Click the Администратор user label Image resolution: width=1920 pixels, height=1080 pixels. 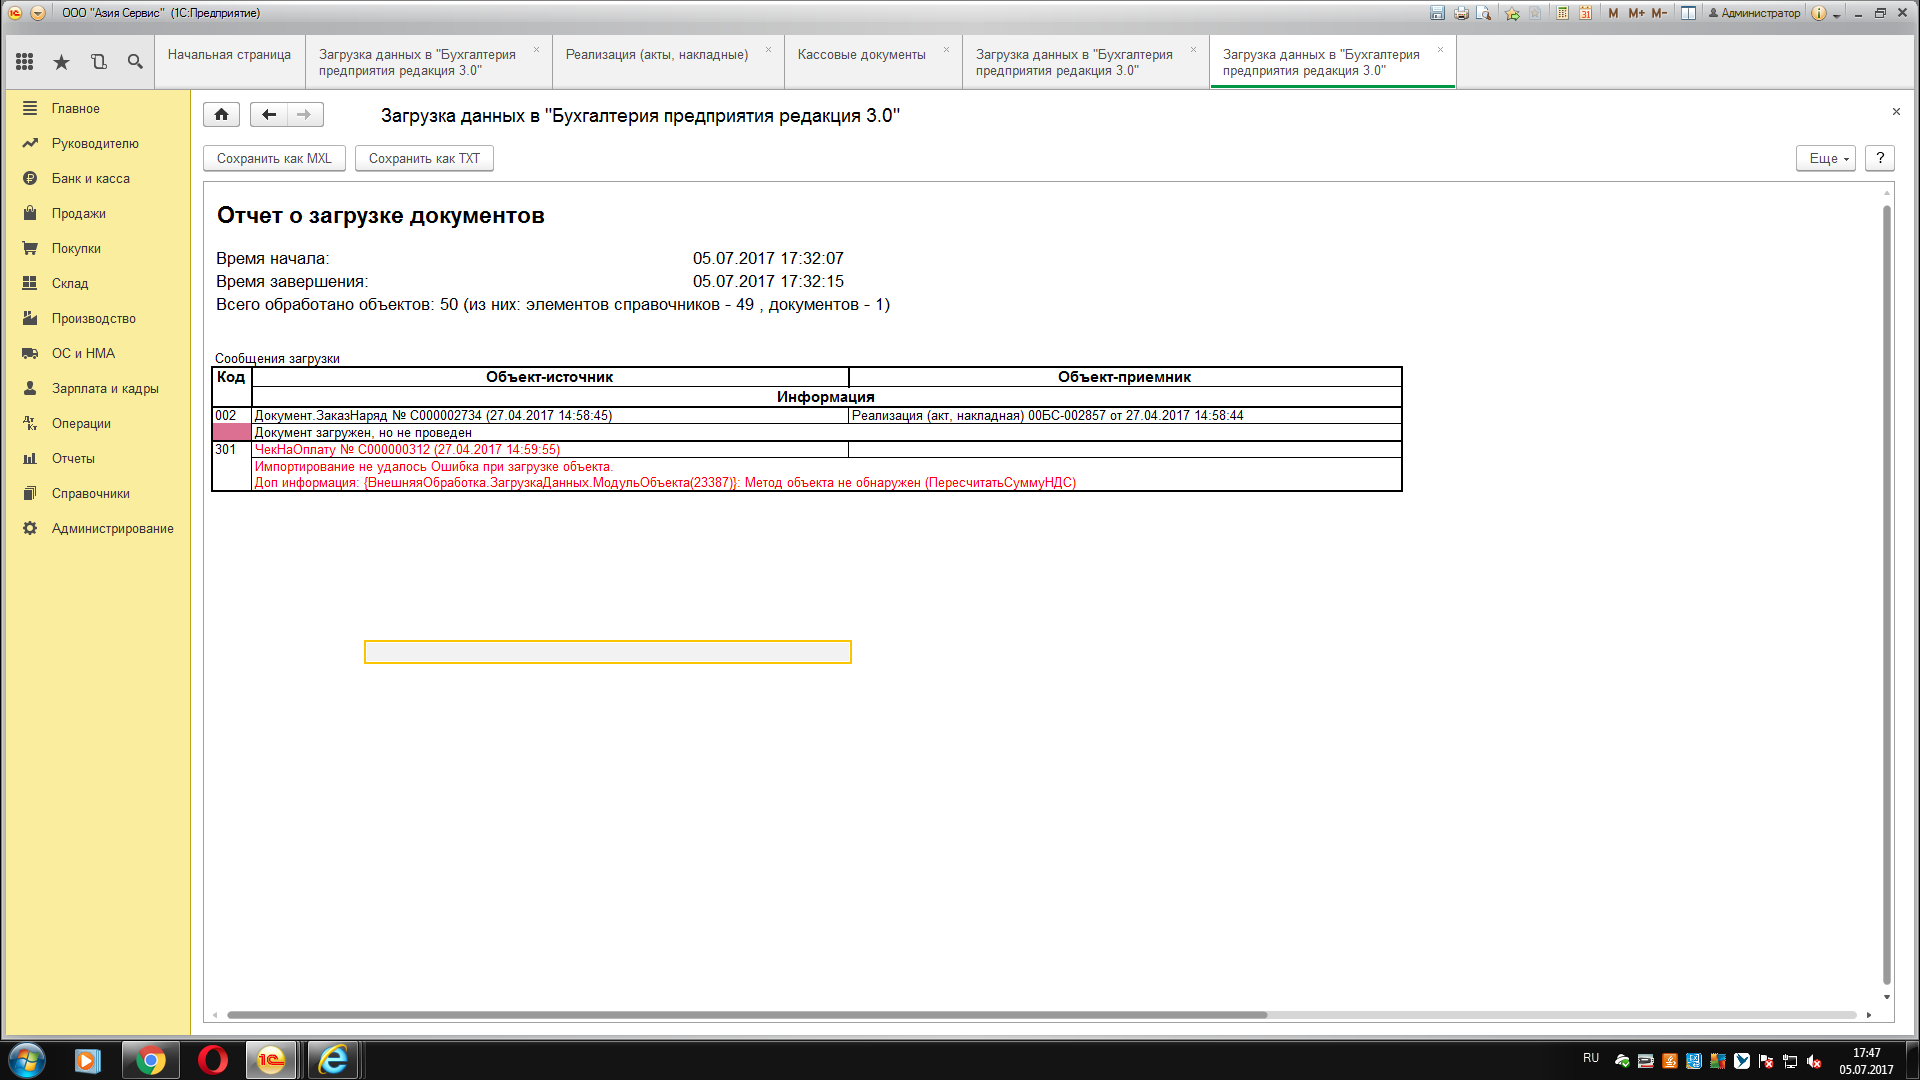pyautogui.click(x=1754, y=13)
